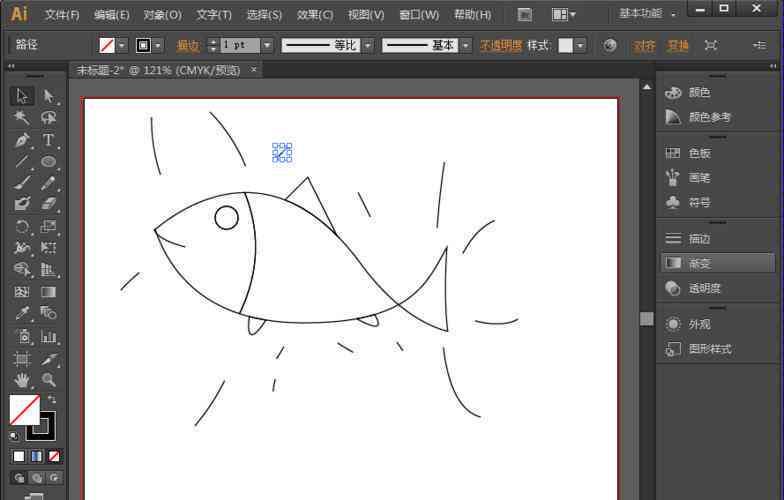
Task: Open stroke weight dropdown next to 1 pt
Action: (x=268, y=46)
